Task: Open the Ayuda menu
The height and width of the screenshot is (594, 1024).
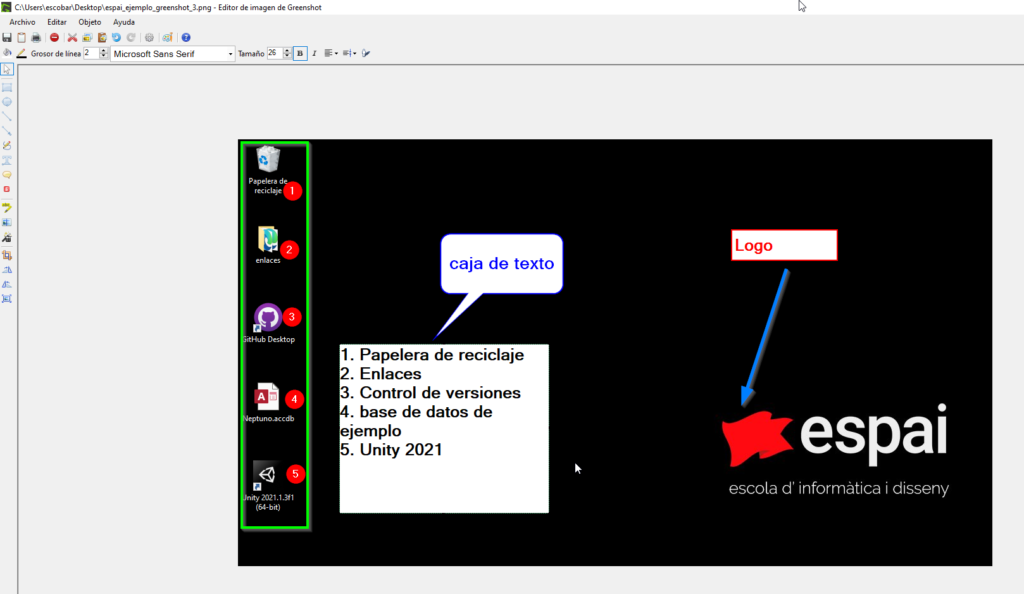Action: pos(124,22)
